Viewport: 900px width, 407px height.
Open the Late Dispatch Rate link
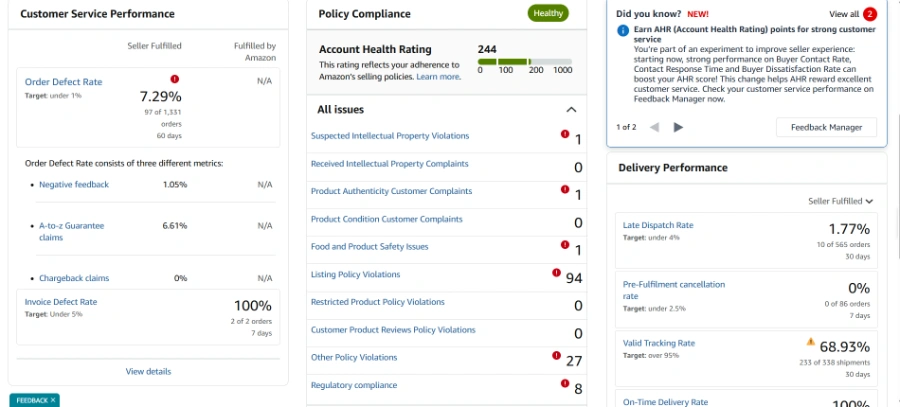click(x=658, y=225)
